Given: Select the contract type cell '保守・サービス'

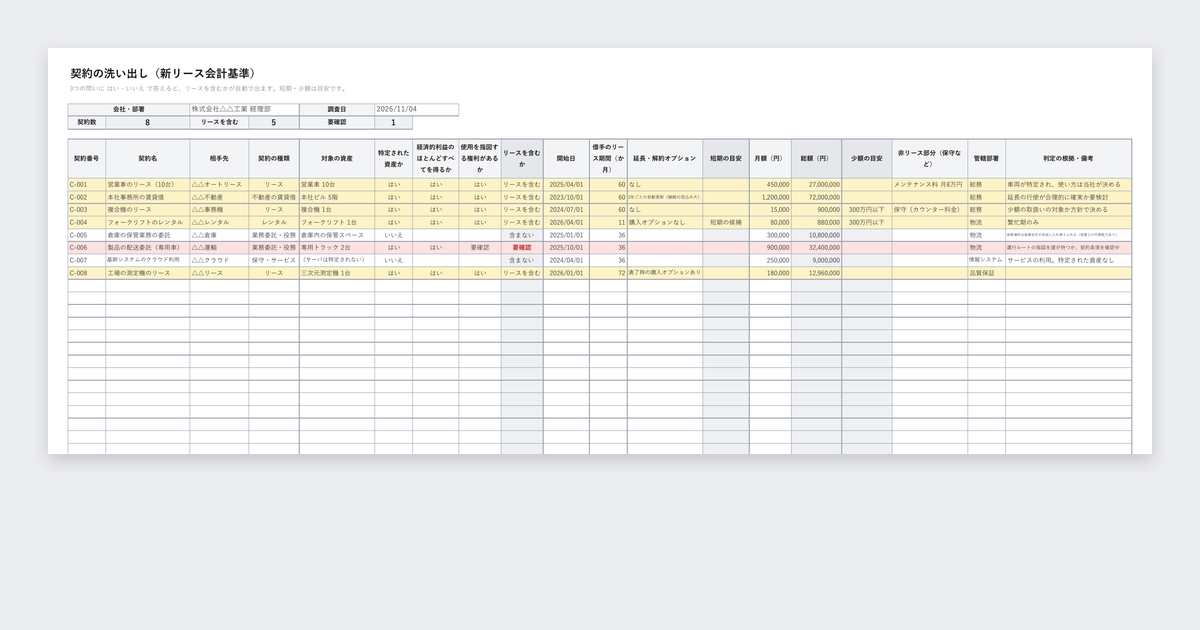Looking at the screenshot, I should pyautogui.click(x=274, y=260).
